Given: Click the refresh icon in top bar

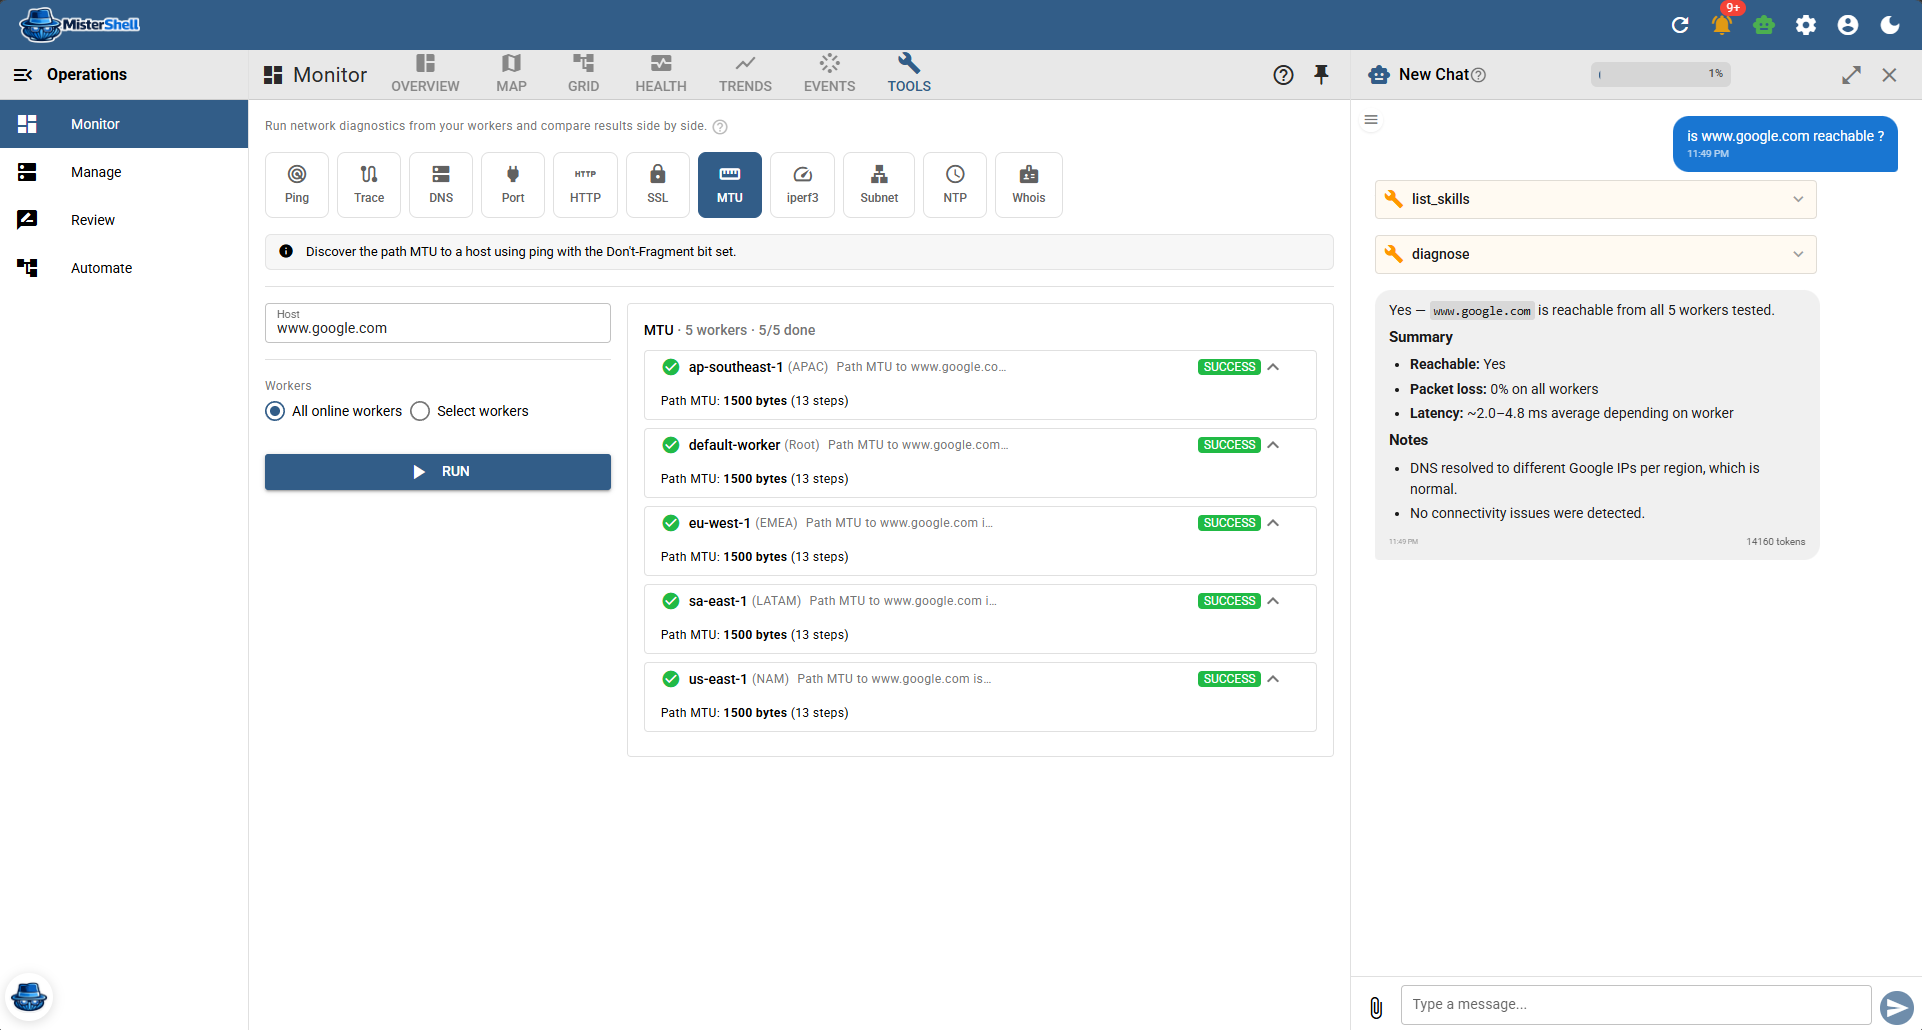Looking at the screenshot, I should [1680, 25].
